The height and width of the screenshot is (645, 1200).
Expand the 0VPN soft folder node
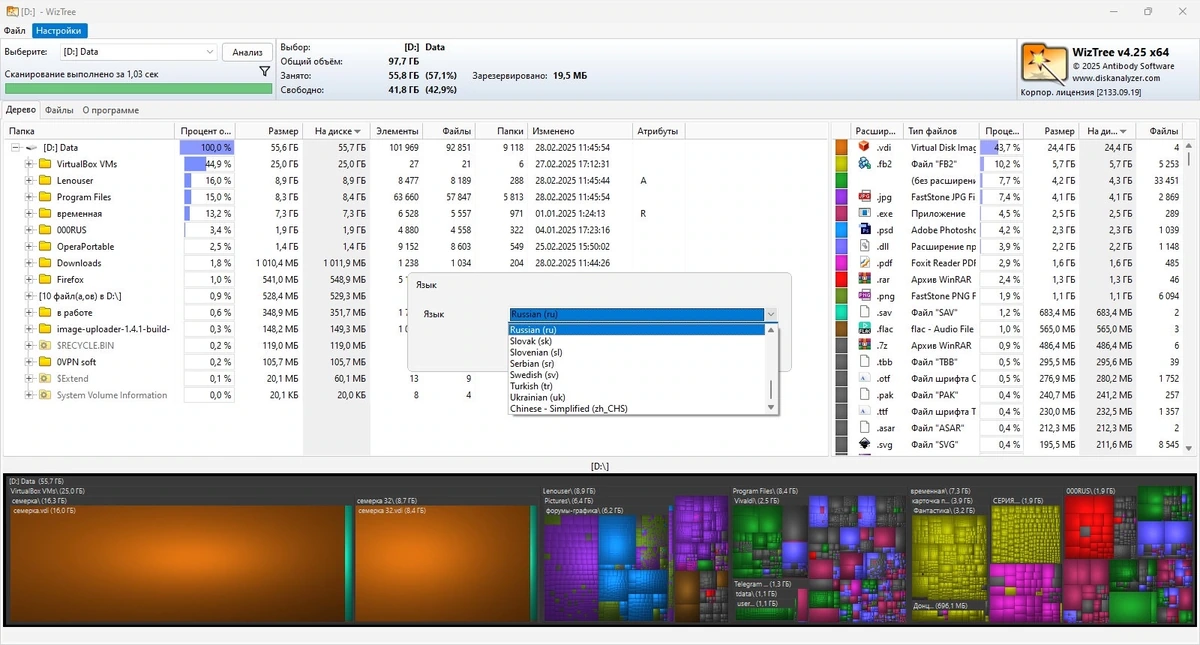29,362
